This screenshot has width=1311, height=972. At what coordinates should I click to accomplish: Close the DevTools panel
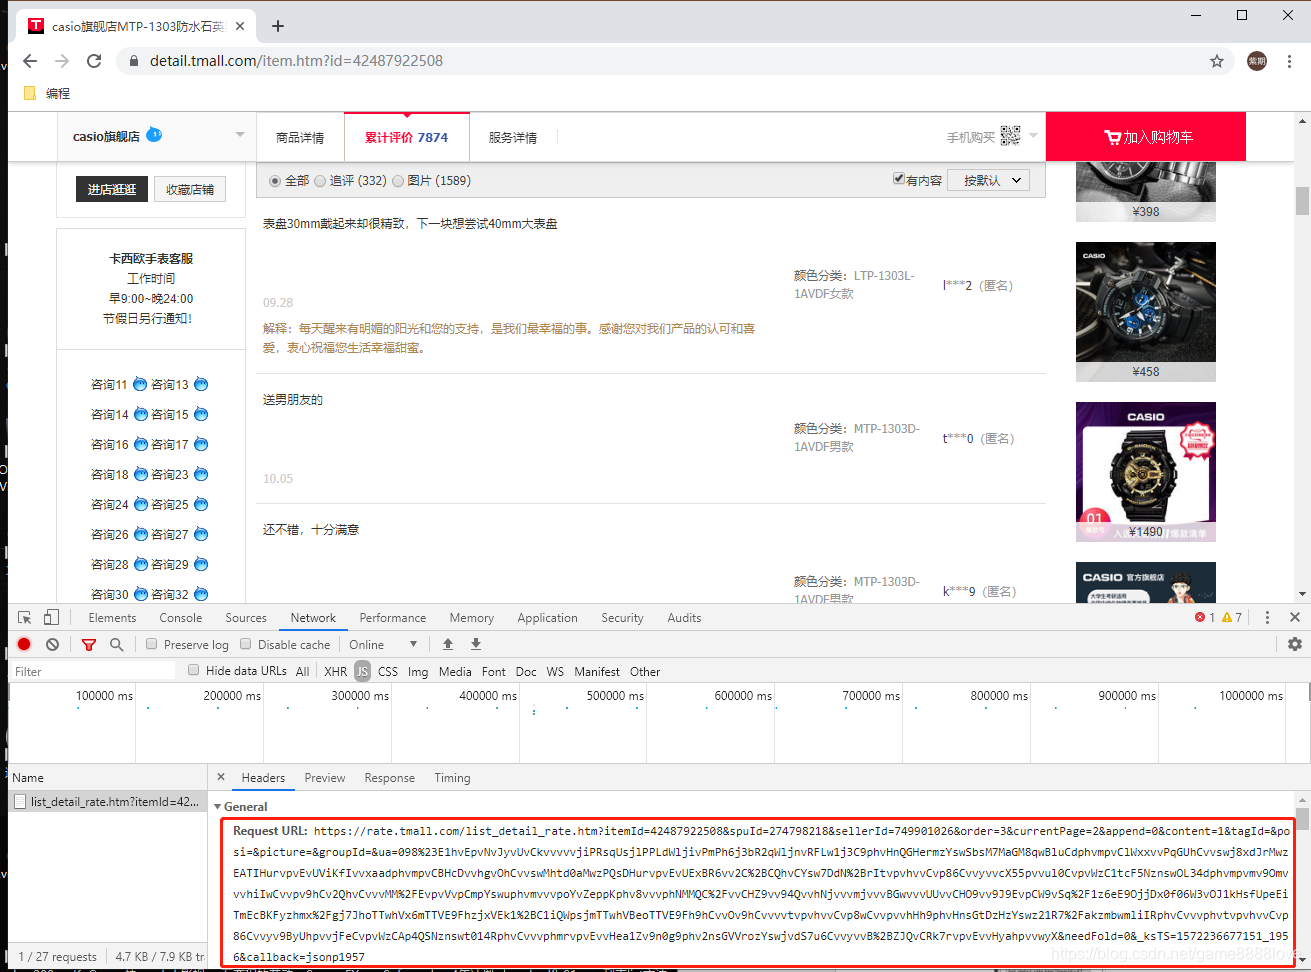coord(1295,618)
